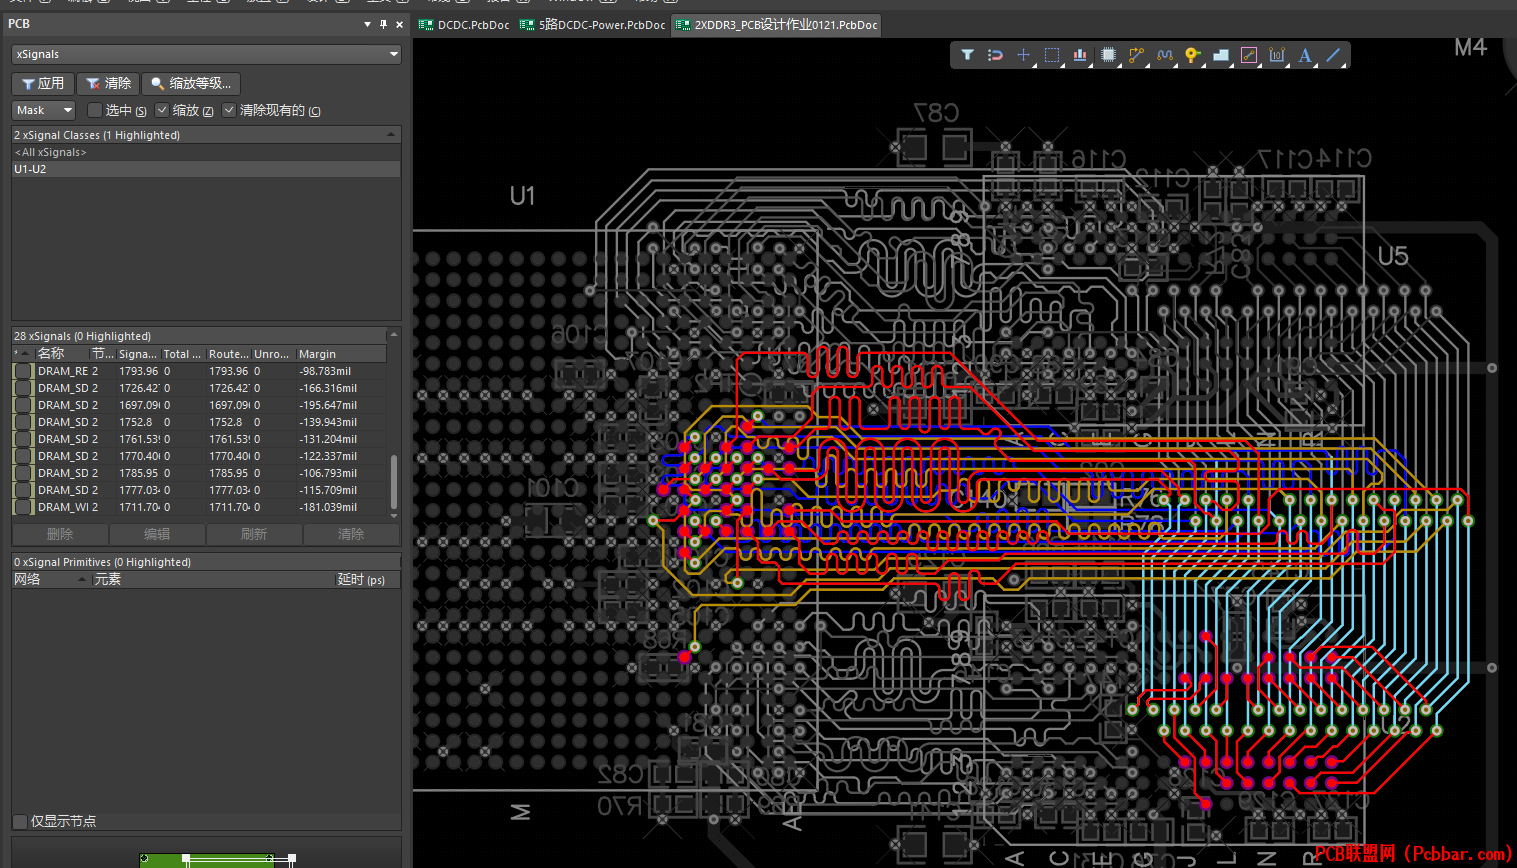Select the margin value -122.337mil
Image resolution: width=1517 pixels, height=868 pixels.
(328, 456)
